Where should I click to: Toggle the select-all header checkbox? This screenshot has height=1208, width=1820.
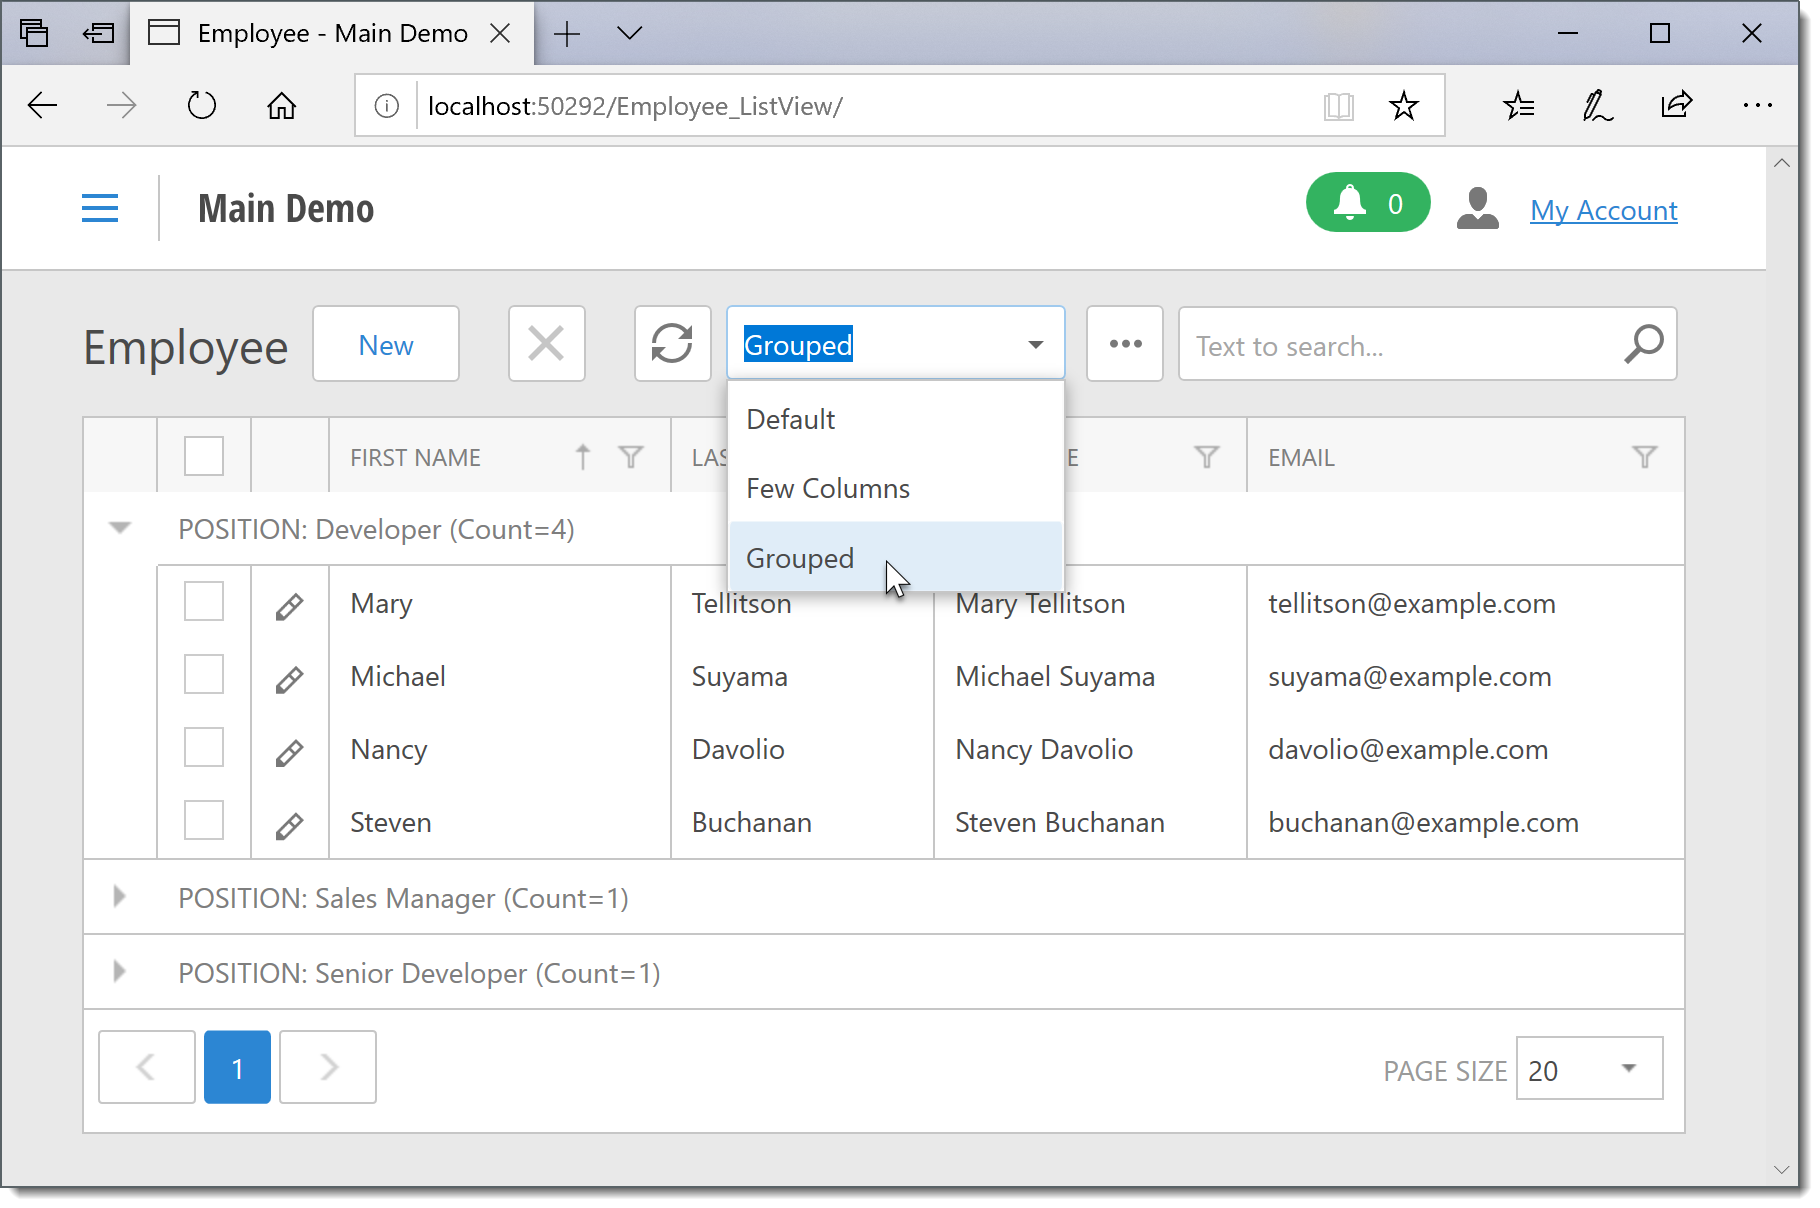point(204,456)
